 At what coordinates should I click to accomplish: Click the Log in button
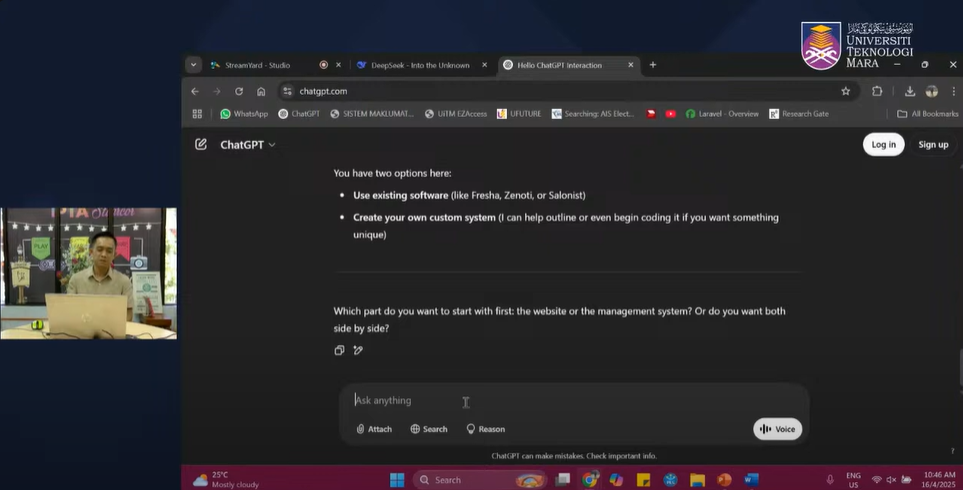pyautogui.click(x=883, y=144)
